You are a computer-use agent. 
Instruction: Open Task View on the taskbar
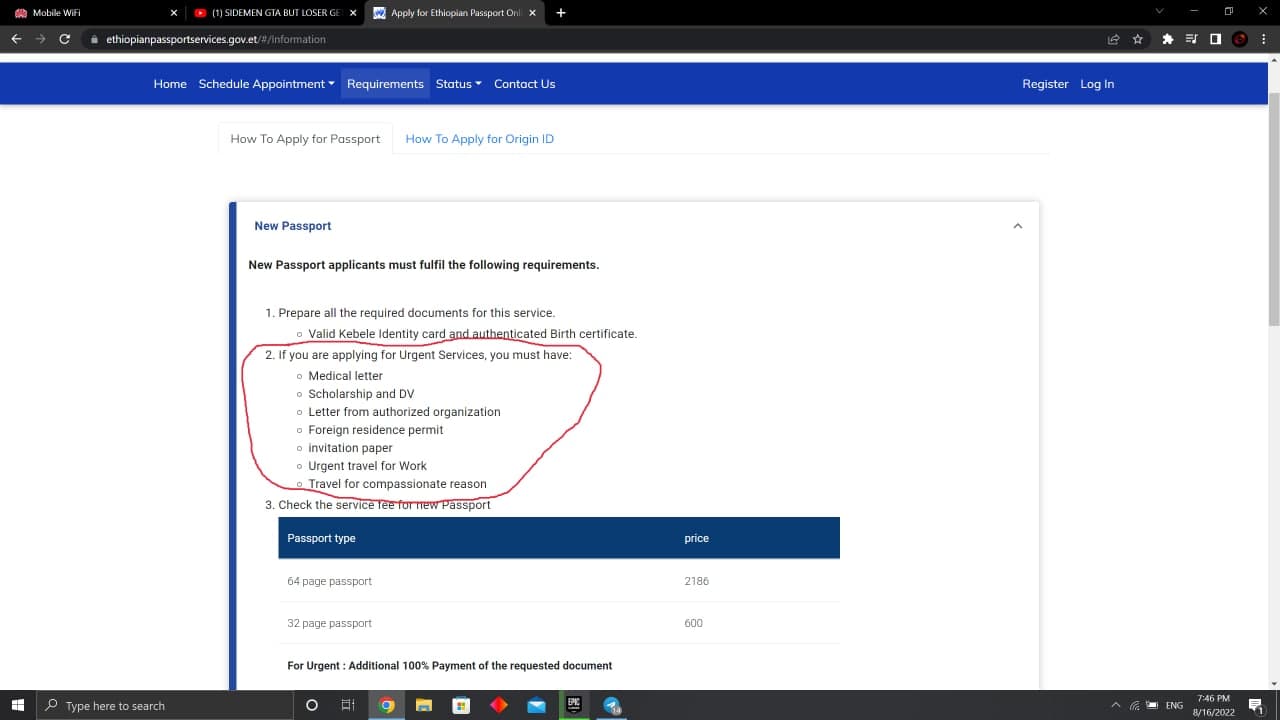tap(348, 705)
